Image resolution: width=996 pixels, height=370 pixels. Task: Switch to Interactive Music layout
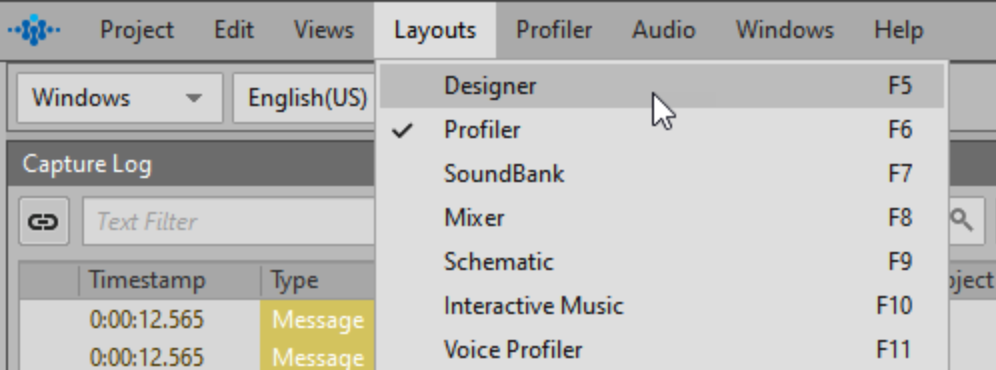tap(661, 305)
